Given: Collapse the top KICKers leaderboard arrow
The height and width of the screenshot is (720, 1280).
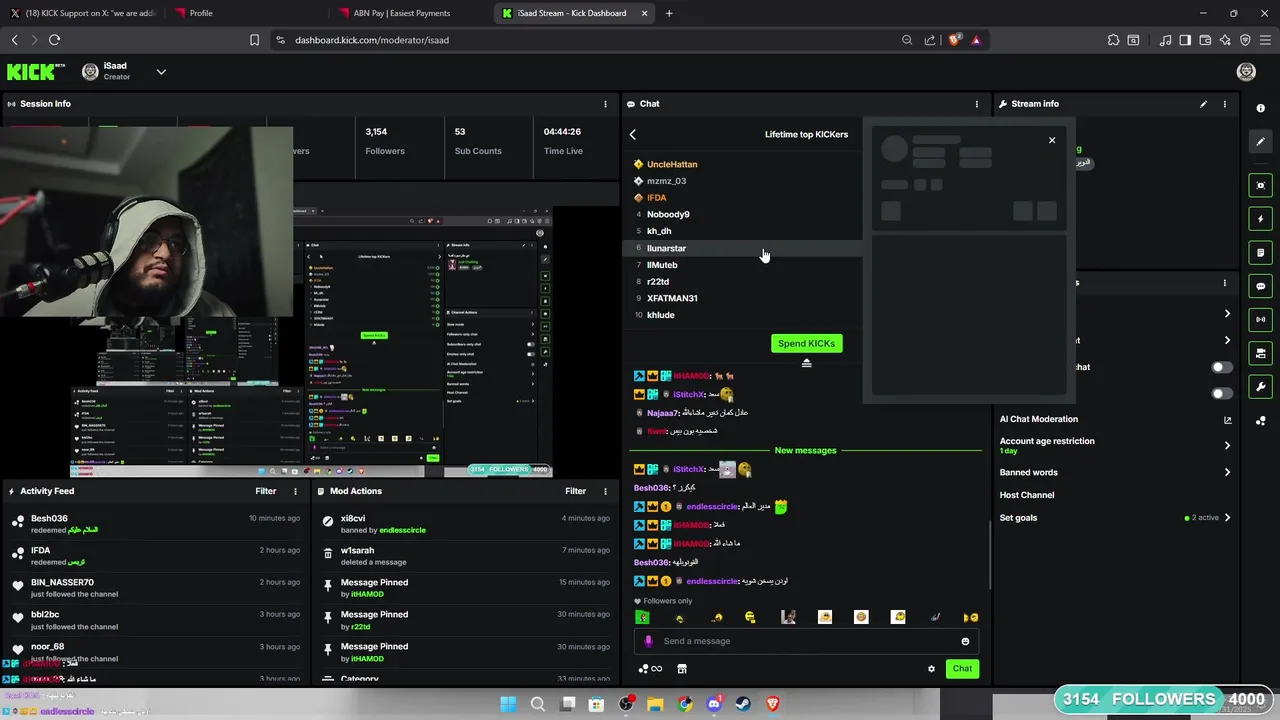Looking at the screenshot, I should tap(807, 363).
